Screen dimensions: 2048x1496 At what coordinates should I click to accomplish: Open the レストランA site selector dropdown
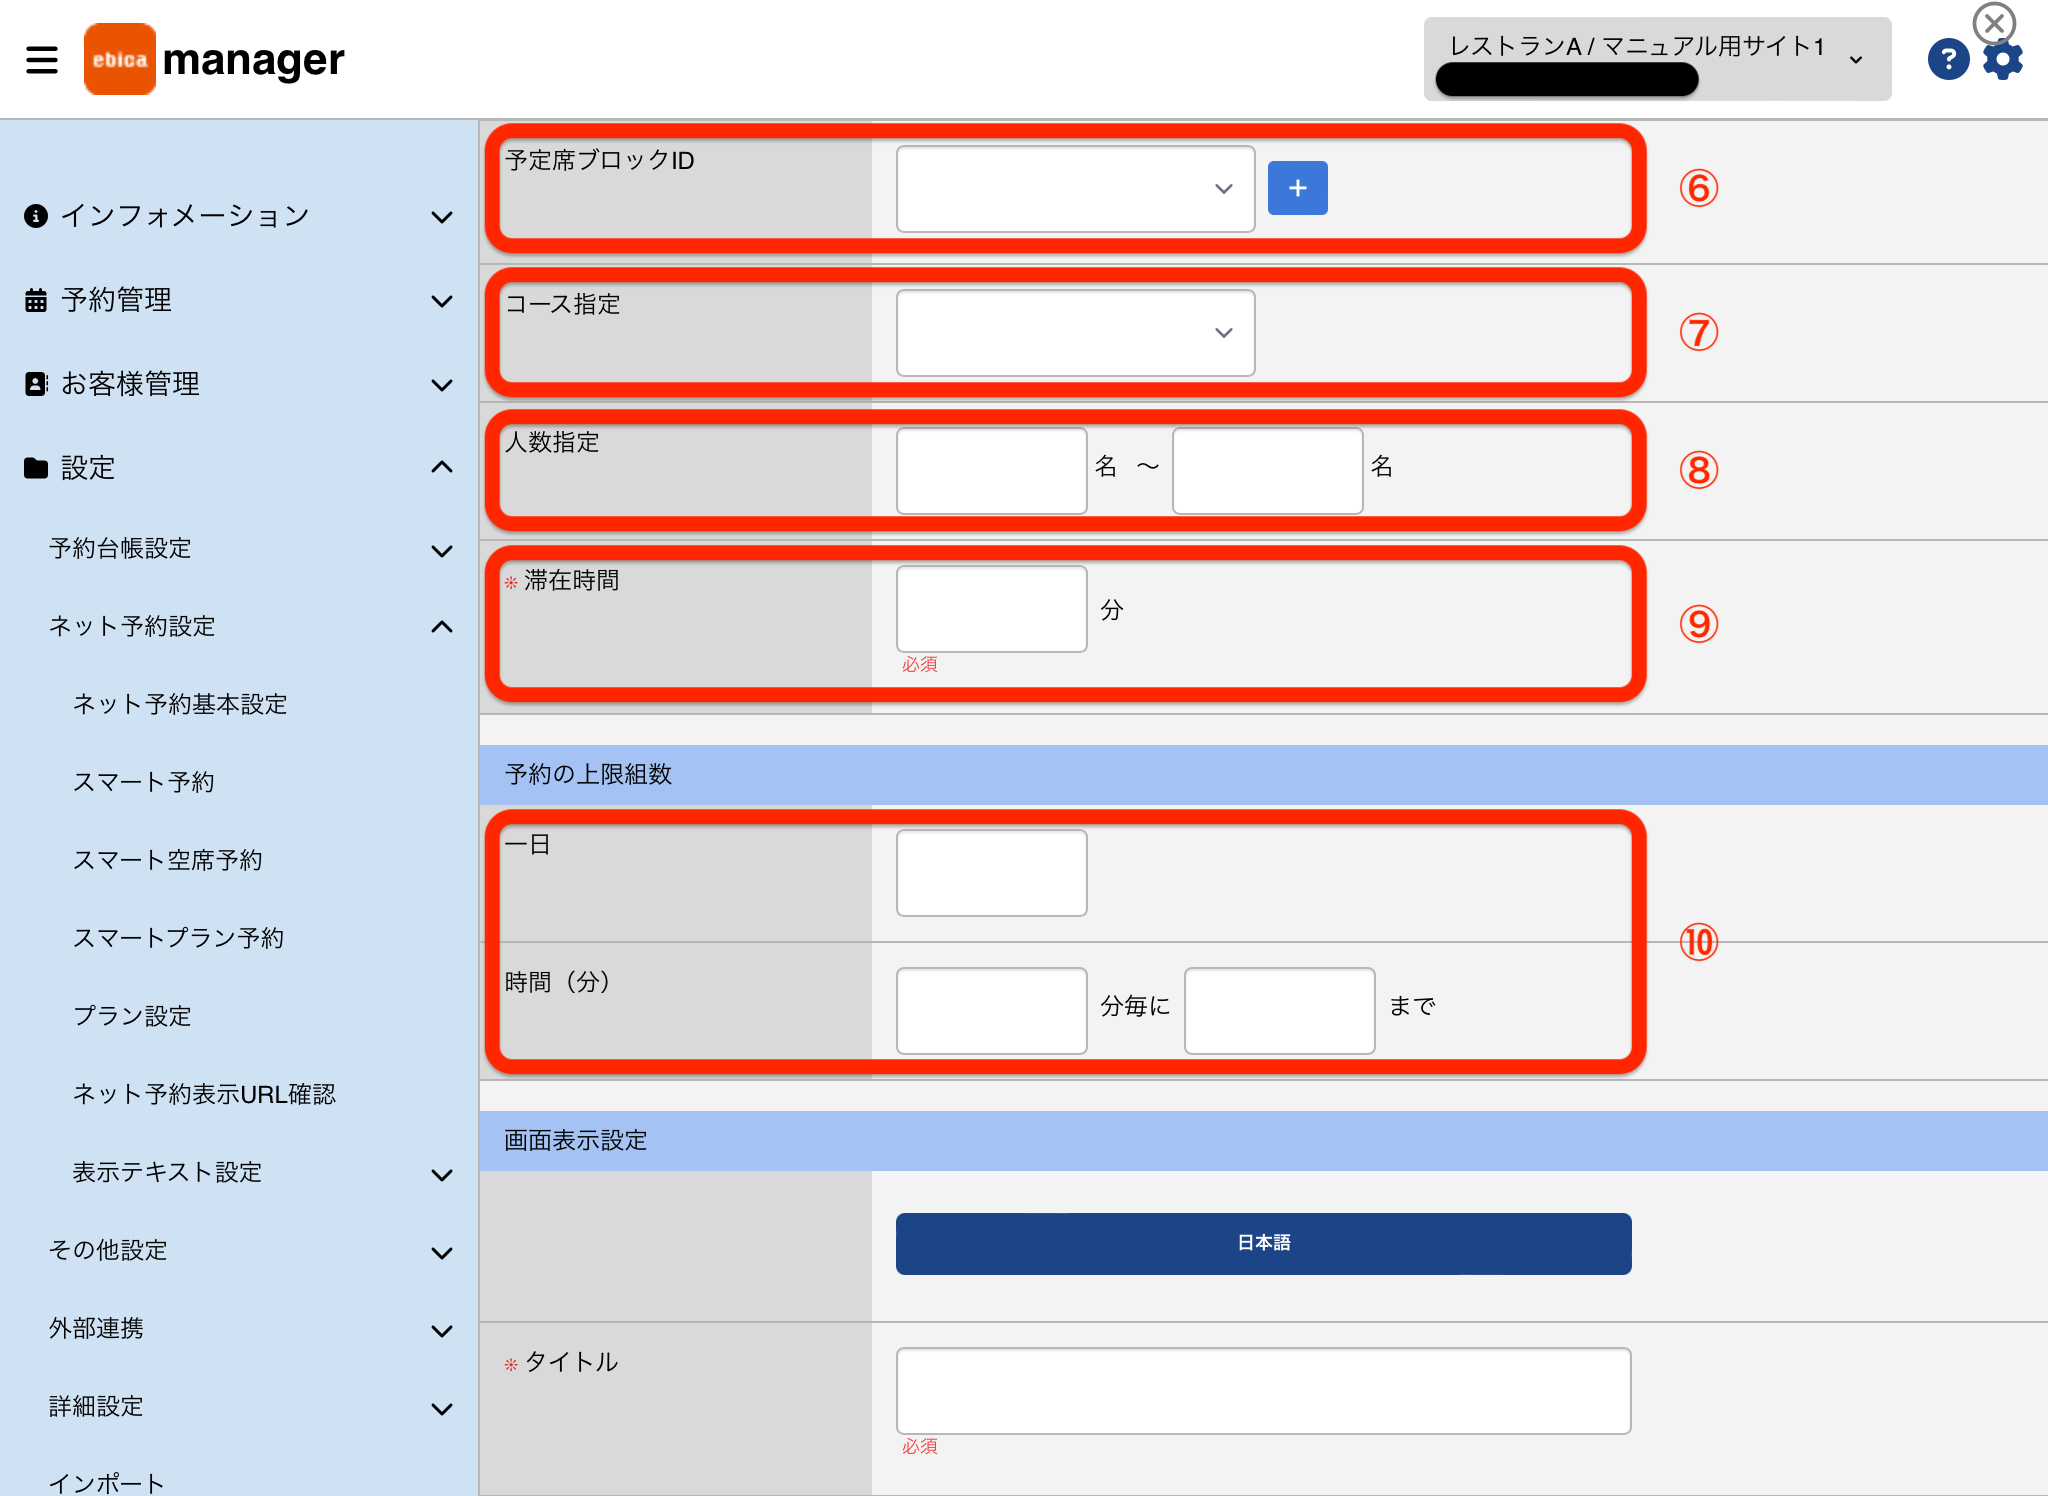(x=1657, y=59)
